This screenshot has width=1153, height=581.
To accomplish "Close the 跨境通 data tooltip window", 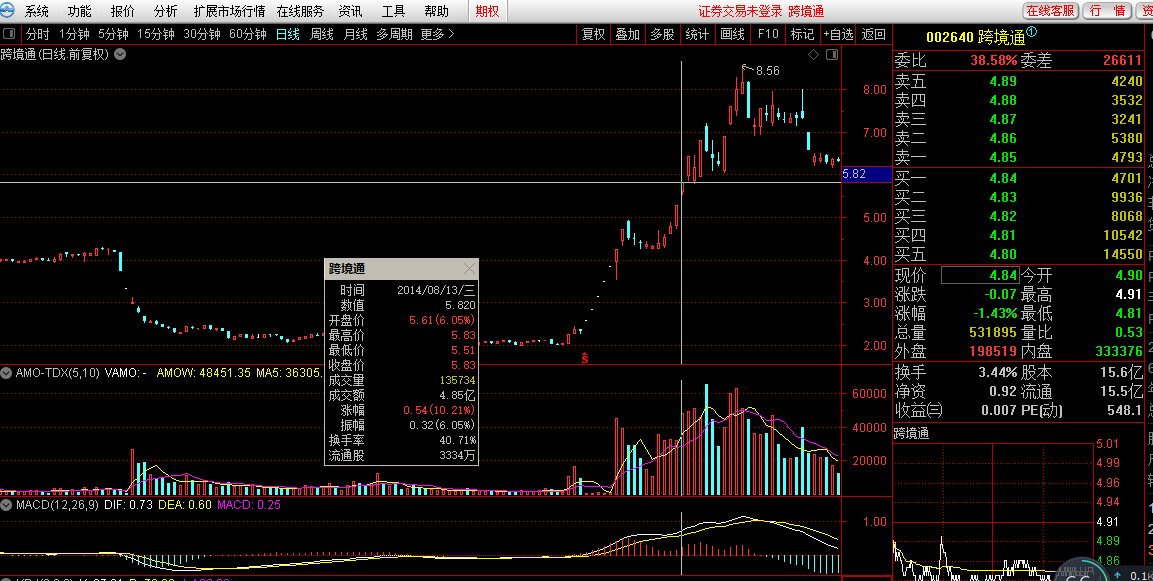I will point(469,269).
